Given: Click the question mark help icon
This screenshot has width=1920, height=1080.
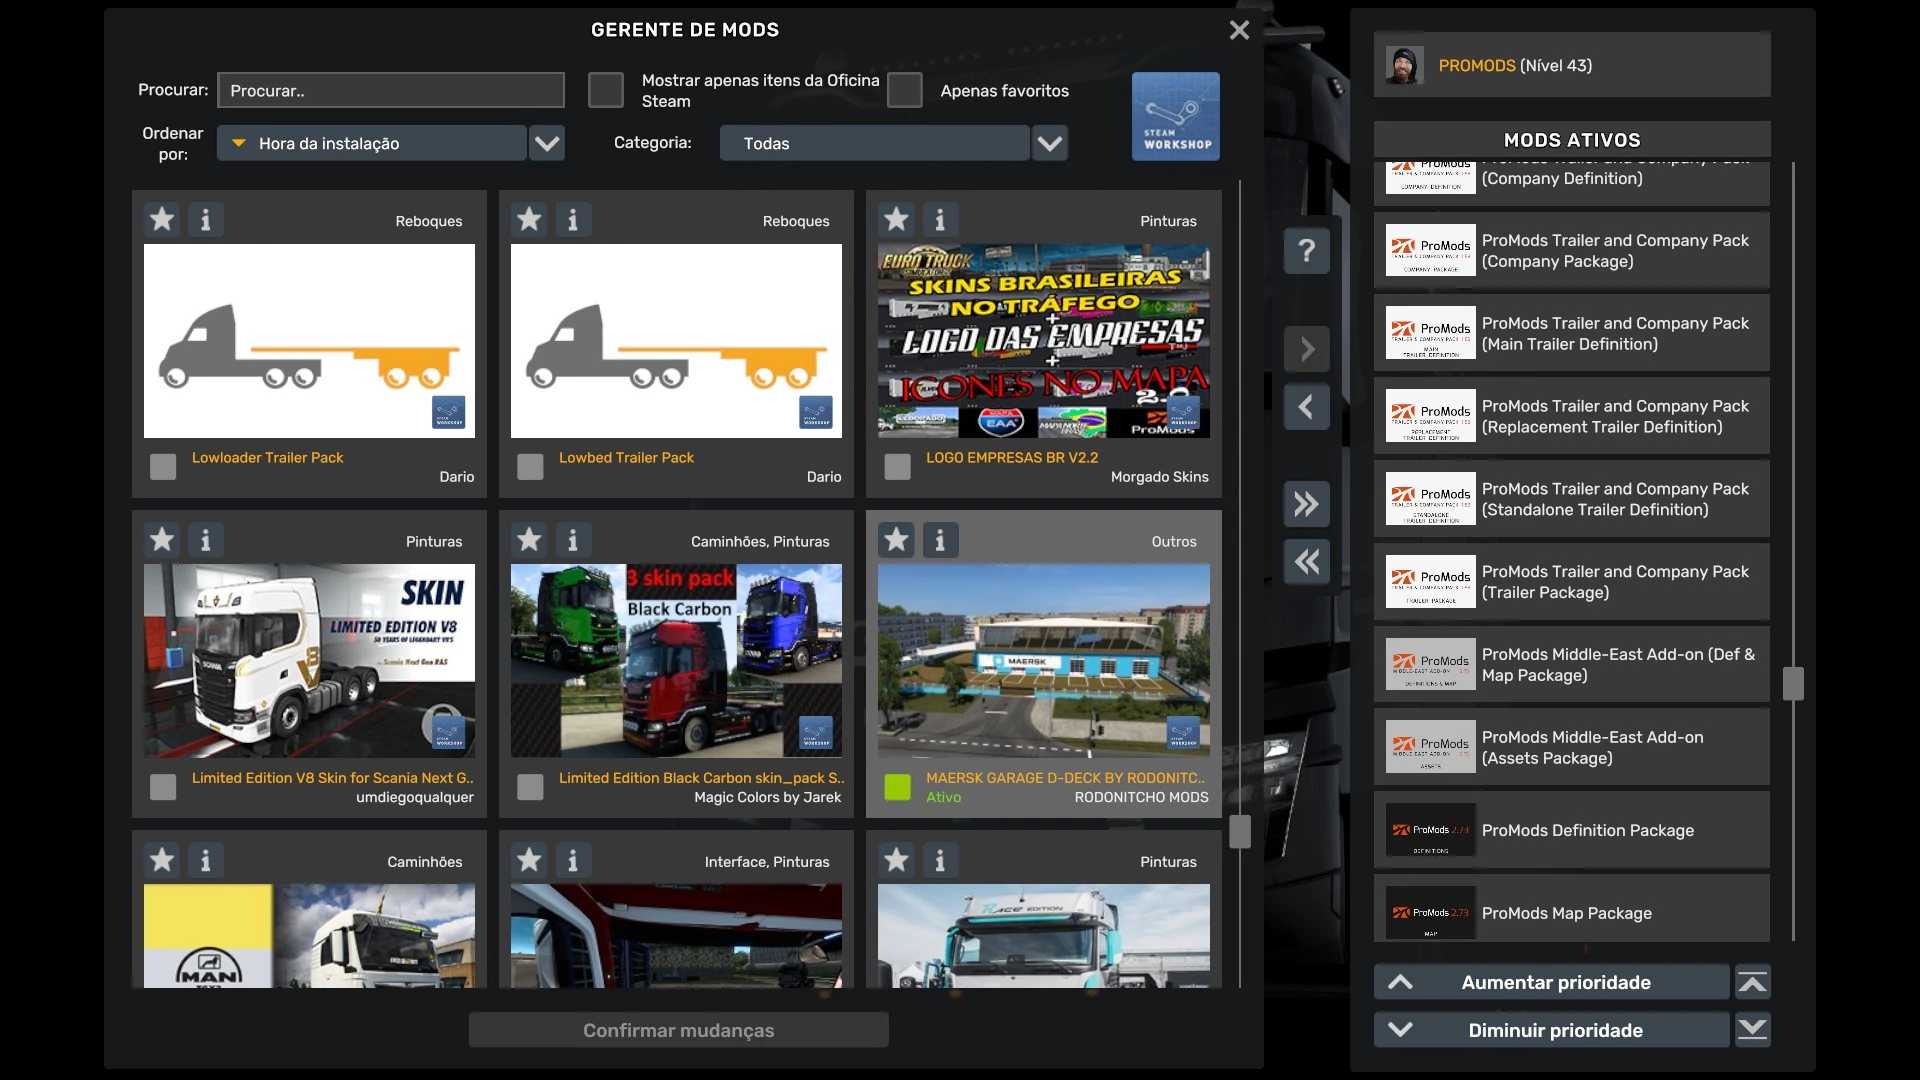Looking at the screenshot, I should [1306, 251].
